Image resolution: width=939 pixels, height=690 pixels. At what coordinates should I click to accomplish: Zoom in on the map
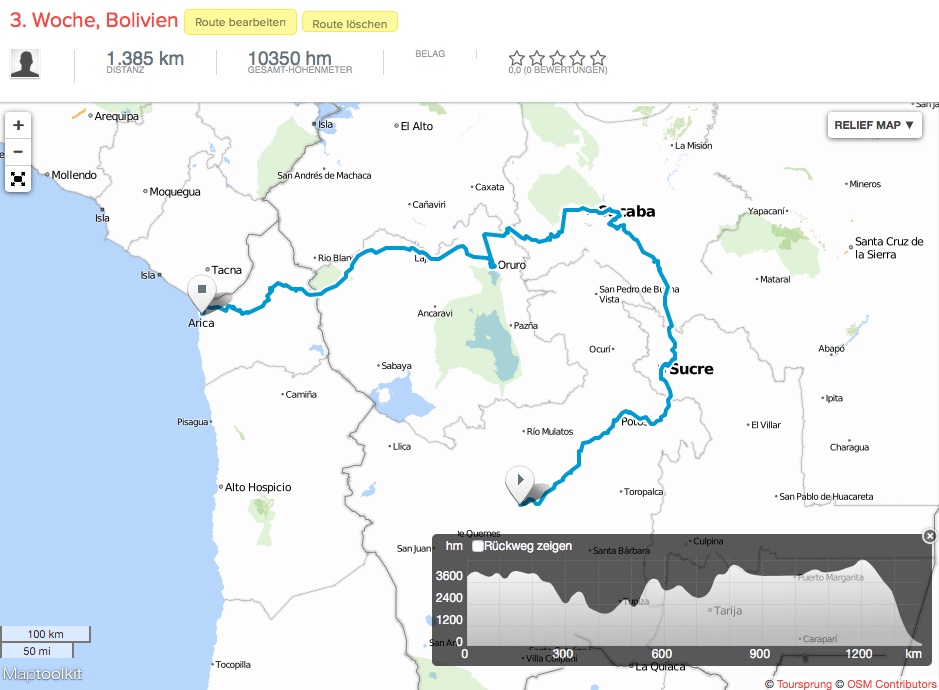point(18,126)
